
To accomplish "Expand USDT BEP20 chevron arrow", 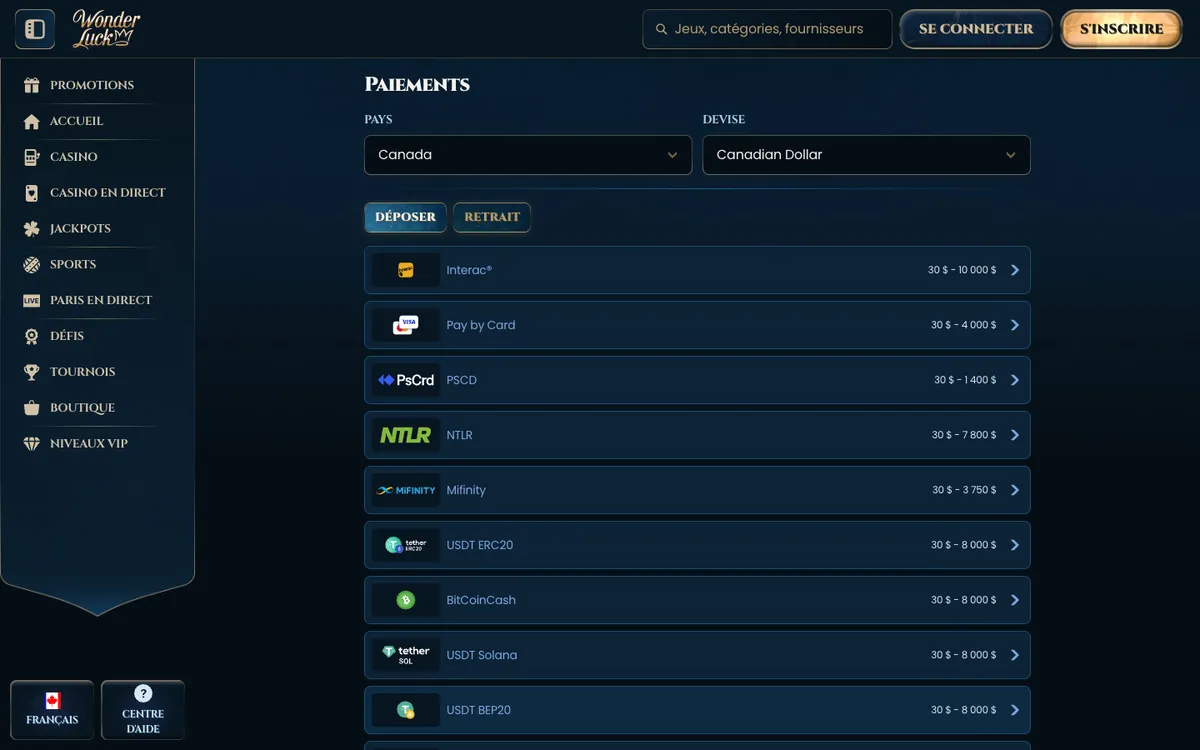I will point(1015,710).
